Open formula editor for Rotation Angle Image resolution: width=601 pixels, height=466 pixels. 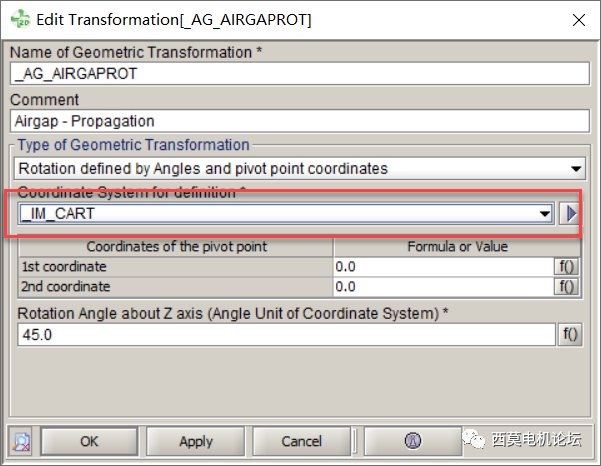coord(571,335)
